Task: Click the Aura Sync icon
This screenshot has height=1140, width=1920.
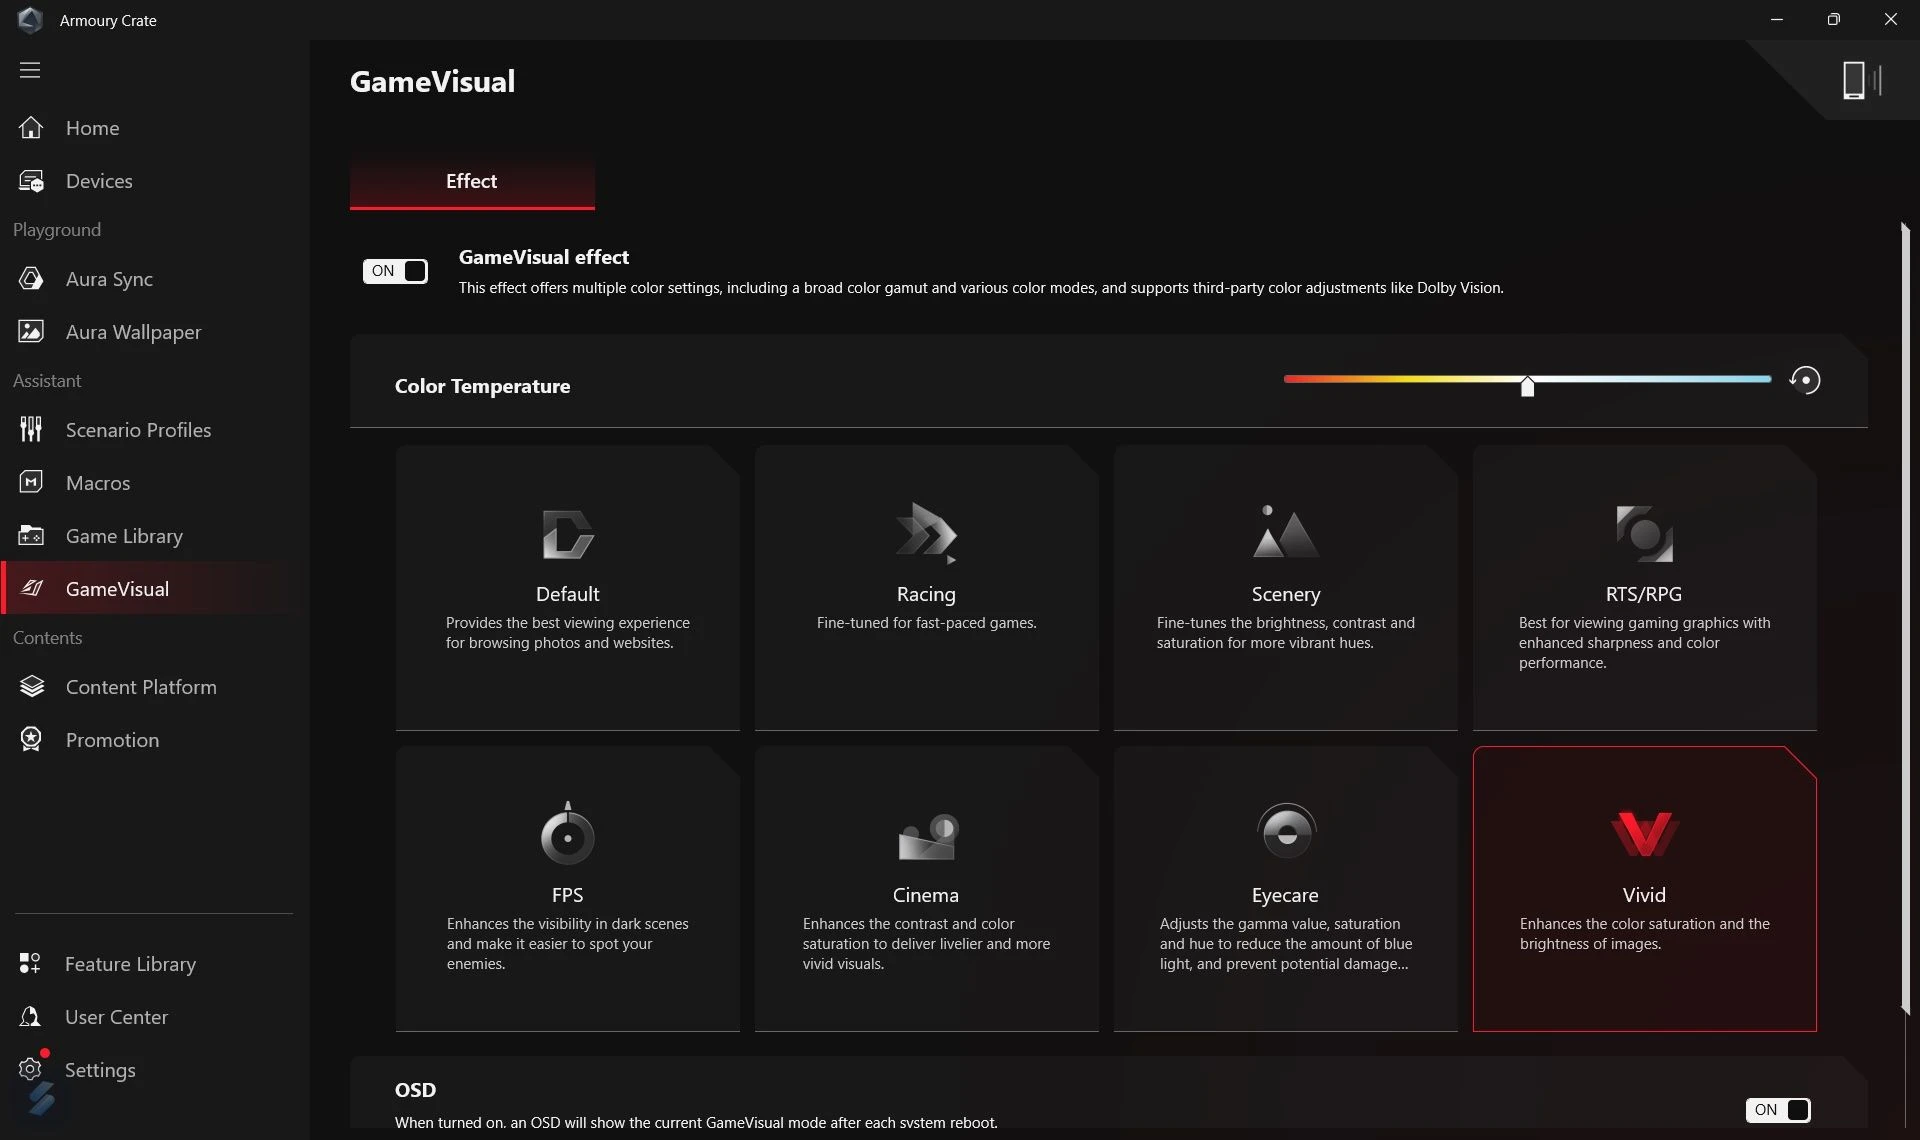Action: pyautogui.click(x=31, y=279)
